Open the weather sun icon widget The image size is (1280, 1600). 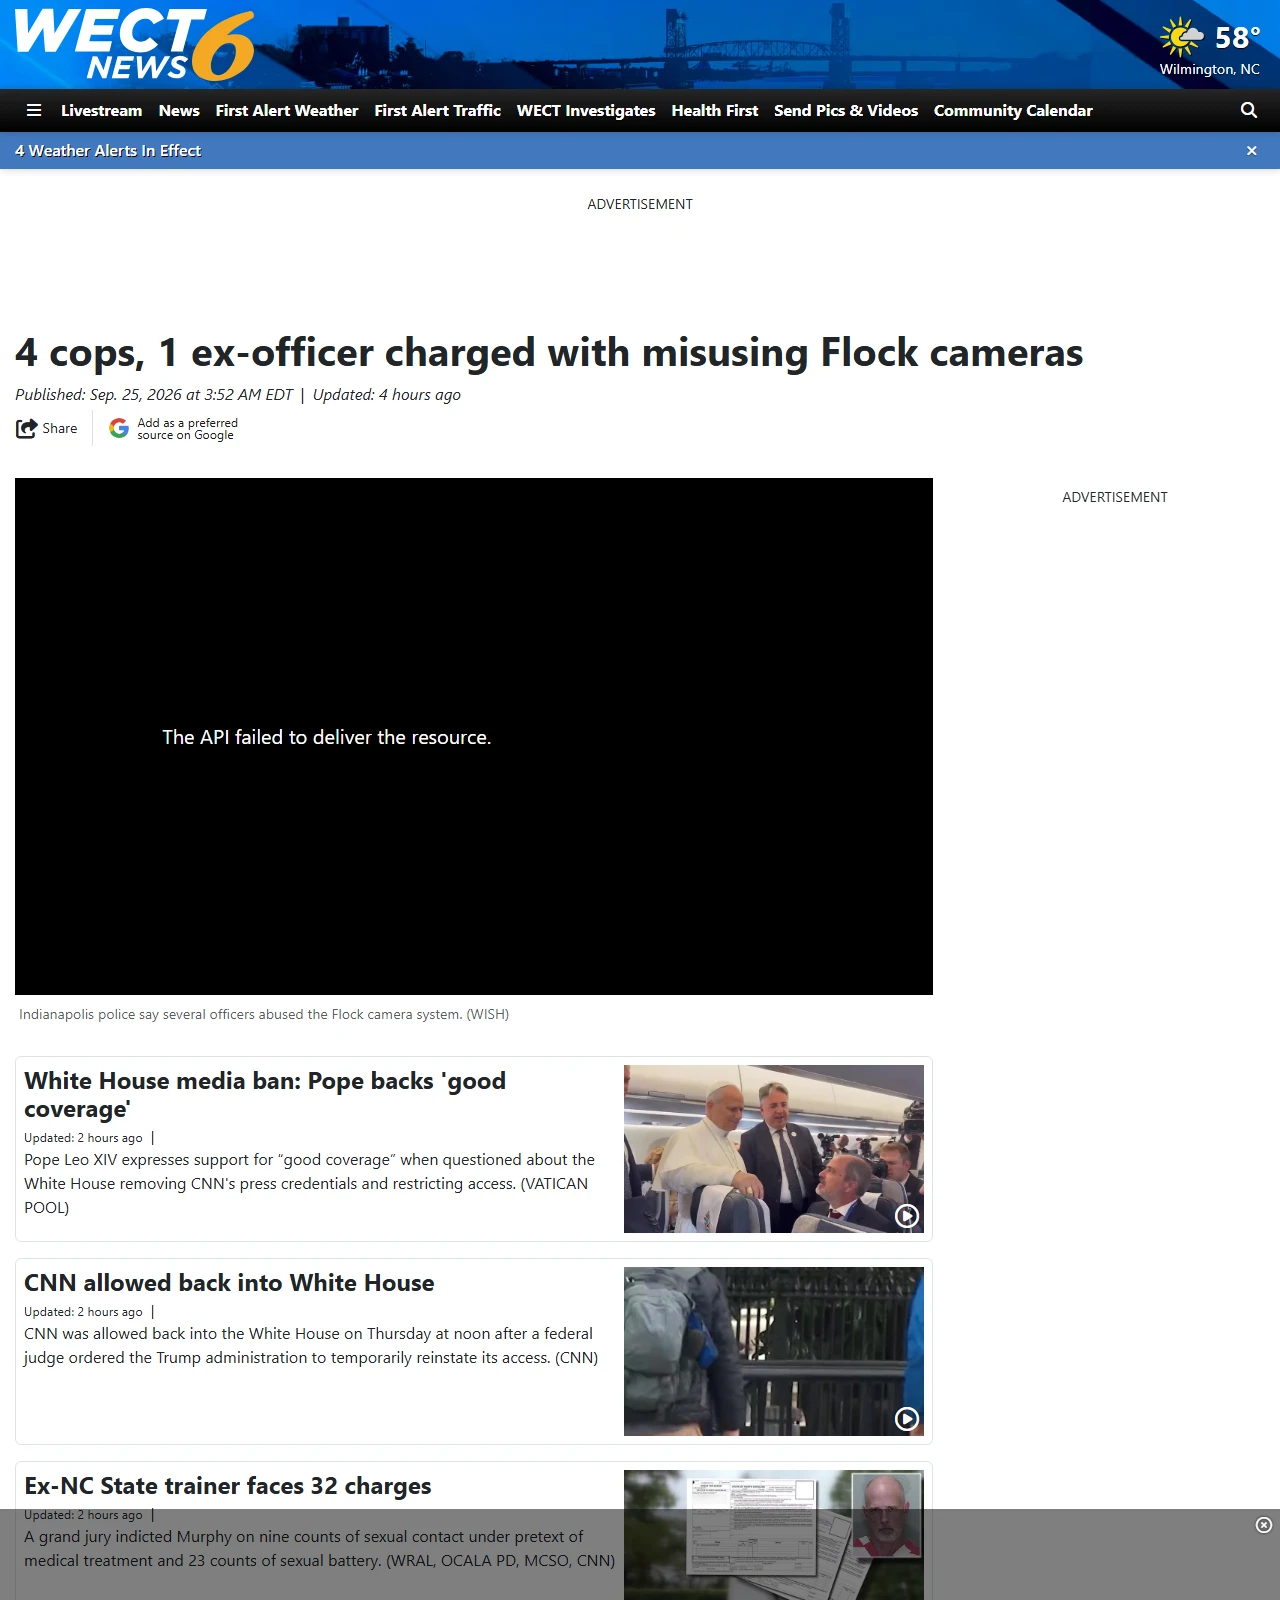[x=1181, y=37]
